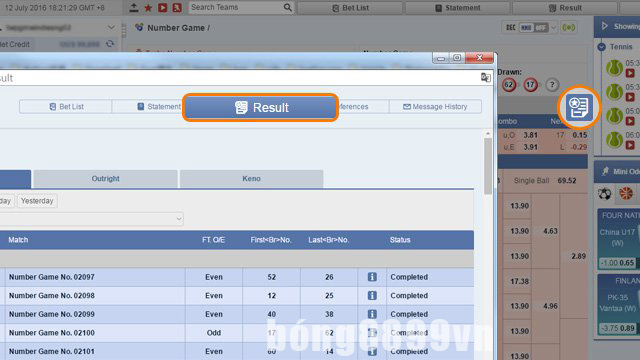
Task: Collapse the Tennis section in sidebar
Action: [602, 47]
